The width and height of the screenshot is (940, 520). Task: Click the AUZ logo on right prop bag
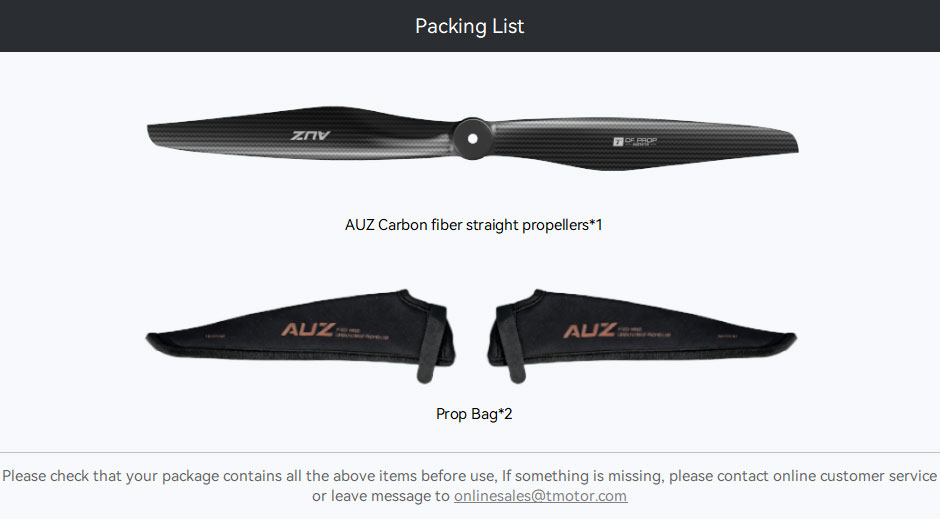[x=590, y=330]
